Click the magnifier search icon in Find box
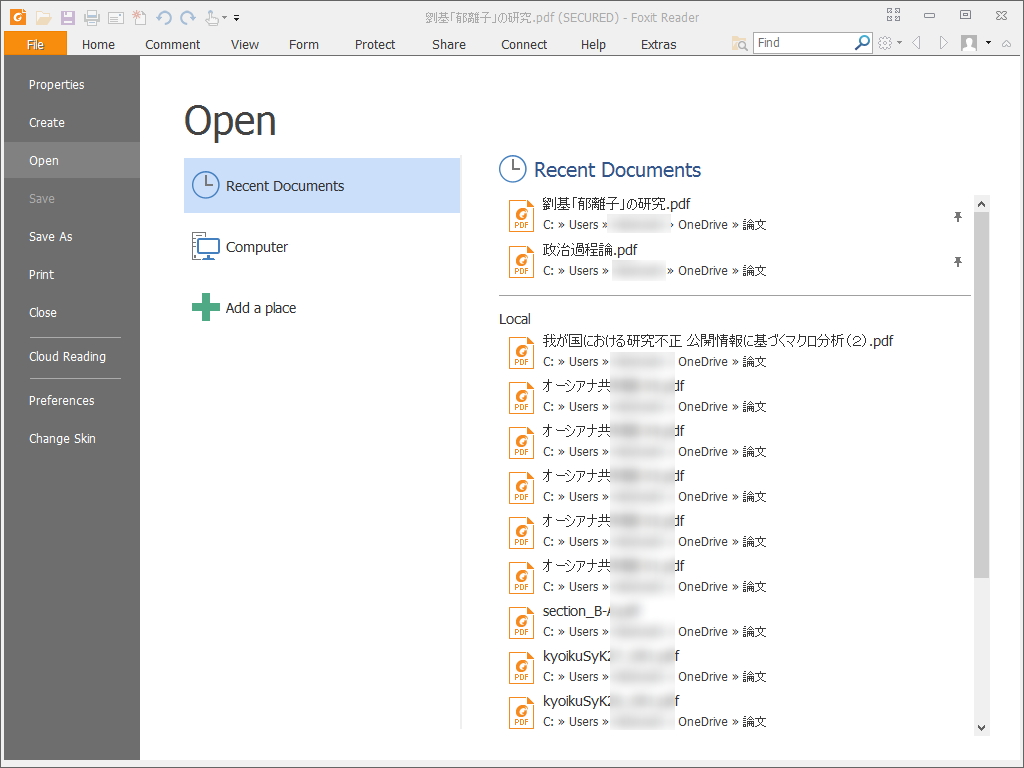 (862, 42)
